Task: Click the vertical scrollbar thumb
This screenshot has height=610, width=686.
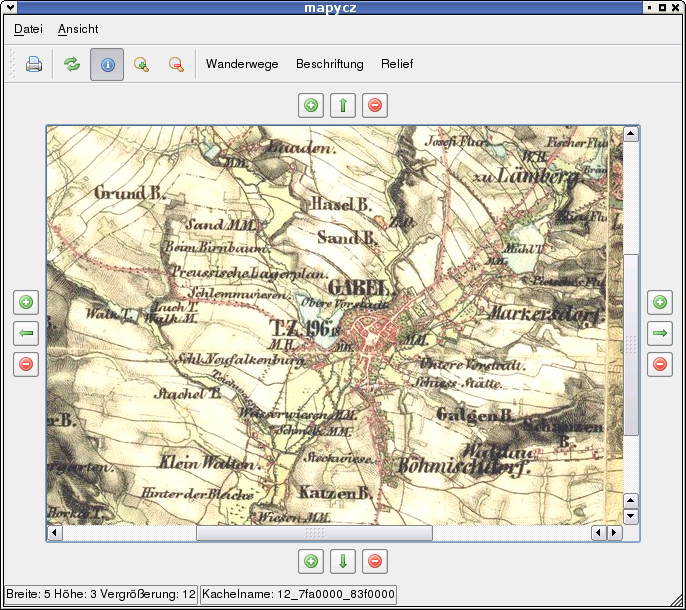Action: click(x=631, y=344)
